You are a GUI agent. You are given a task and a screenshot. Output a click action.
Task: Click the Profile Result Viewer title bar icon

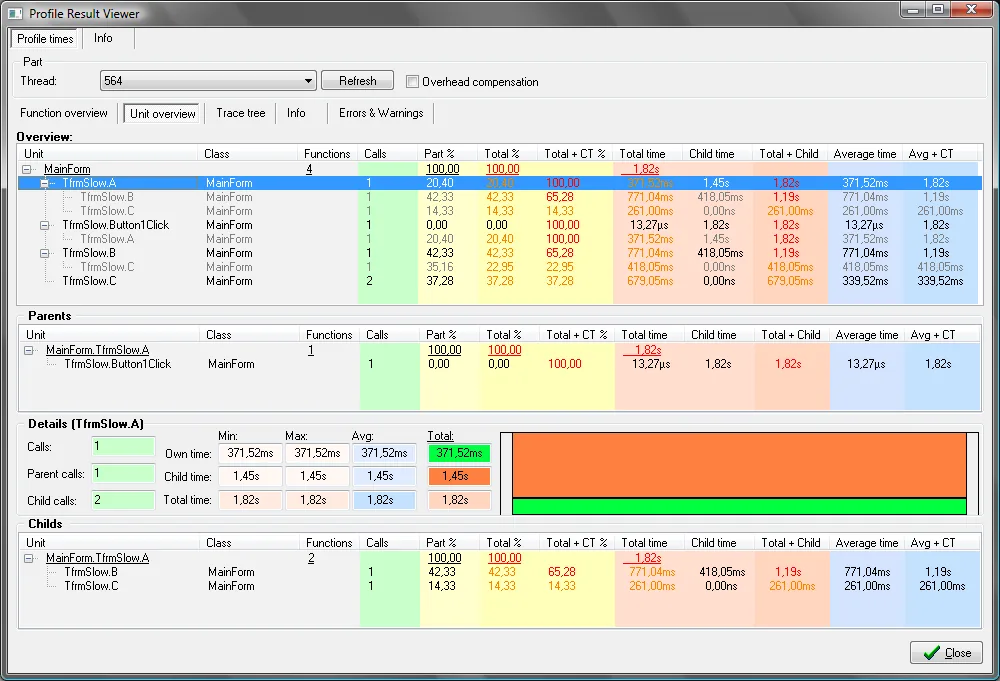(15, 13)
